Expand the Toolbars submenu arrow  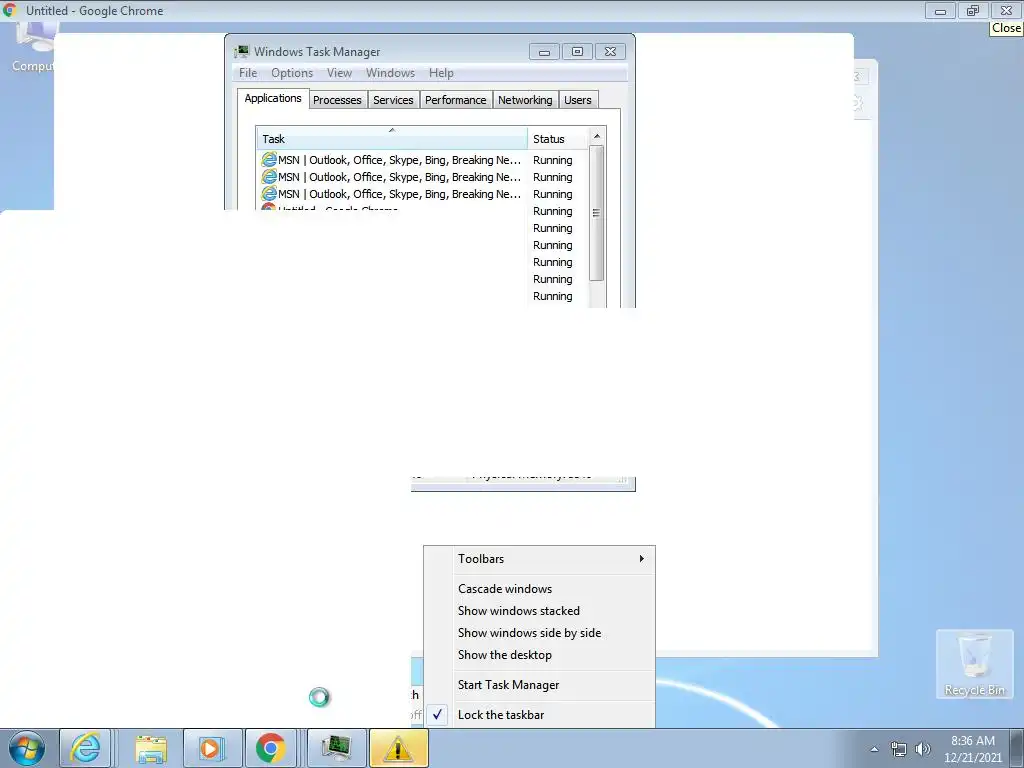click(642, 558)
